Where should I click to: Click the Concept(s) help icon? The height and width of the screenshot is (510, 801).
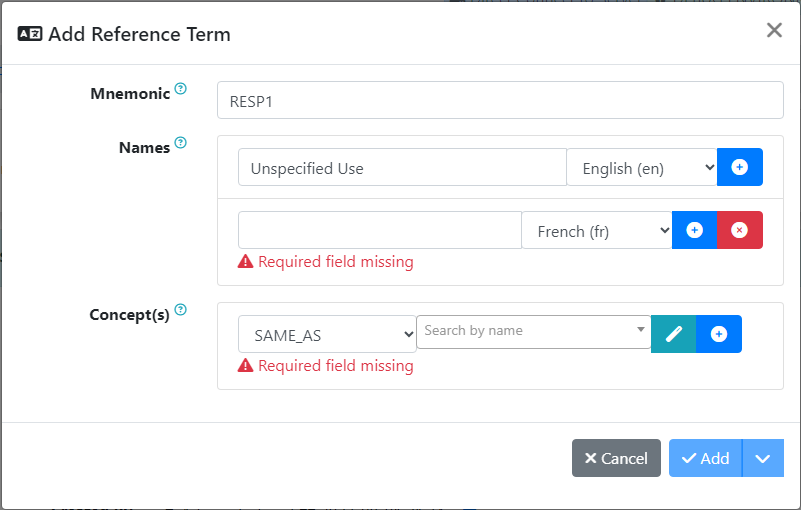tap(181, 310)
